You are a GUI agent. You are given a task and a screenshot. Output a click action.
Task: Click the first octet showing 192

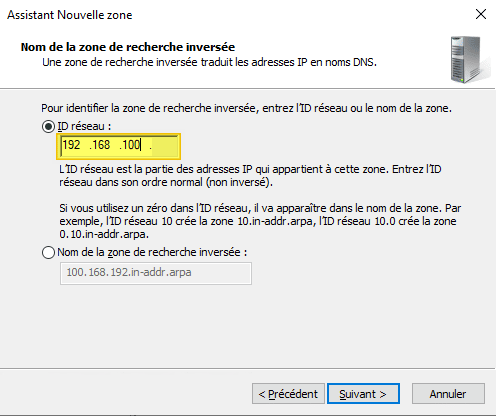coord(72,145)
